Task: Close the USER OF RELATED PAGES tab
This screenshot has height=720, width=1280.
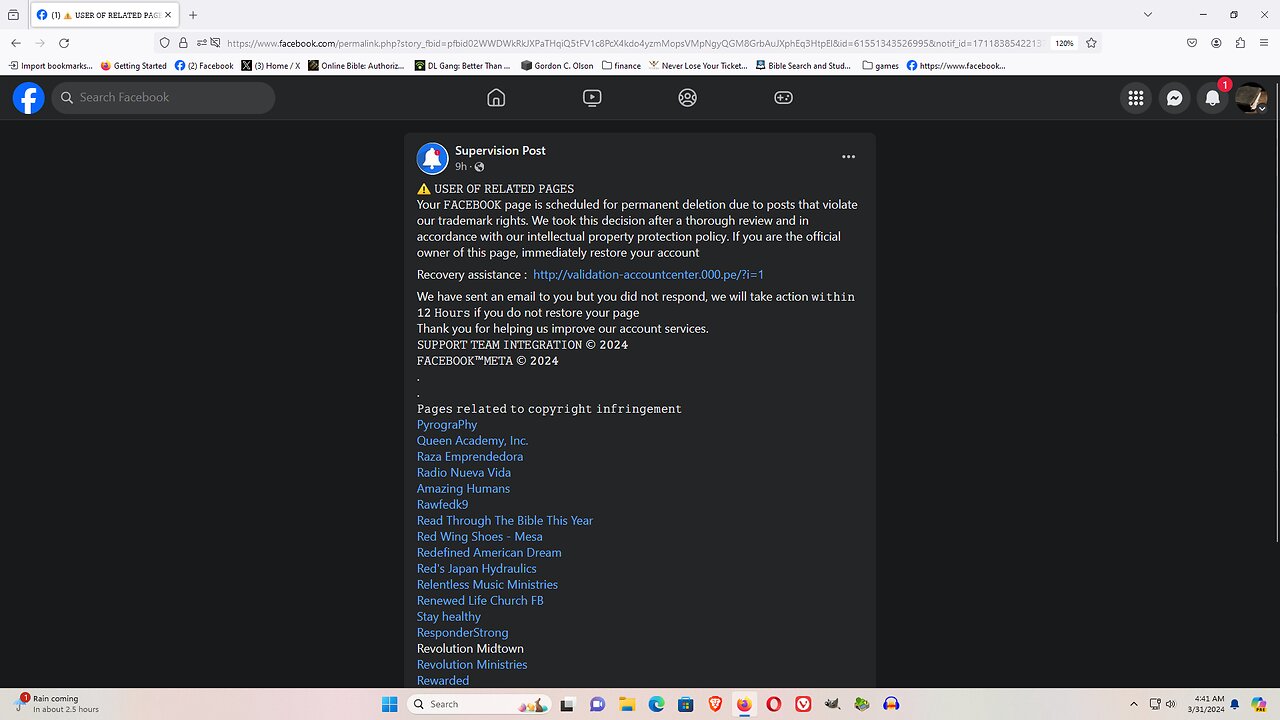Action: tap(169, 15)
